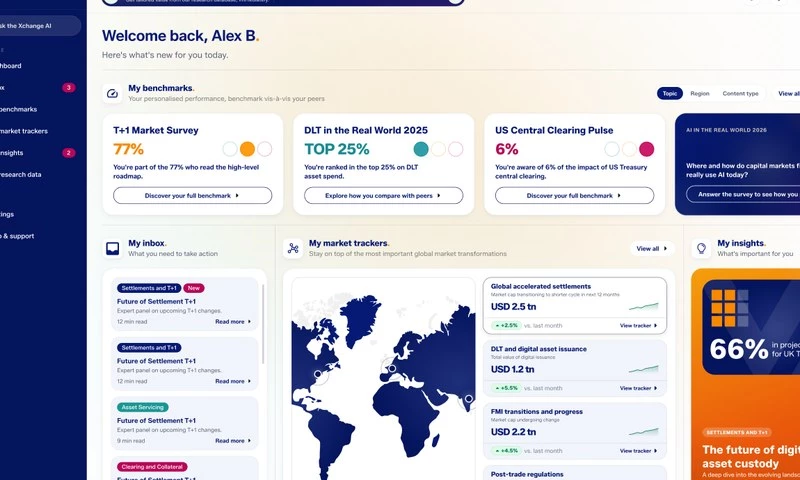Open support in the sidebar
The height and width of the screenshot is (480, 800).
(17, 236)
